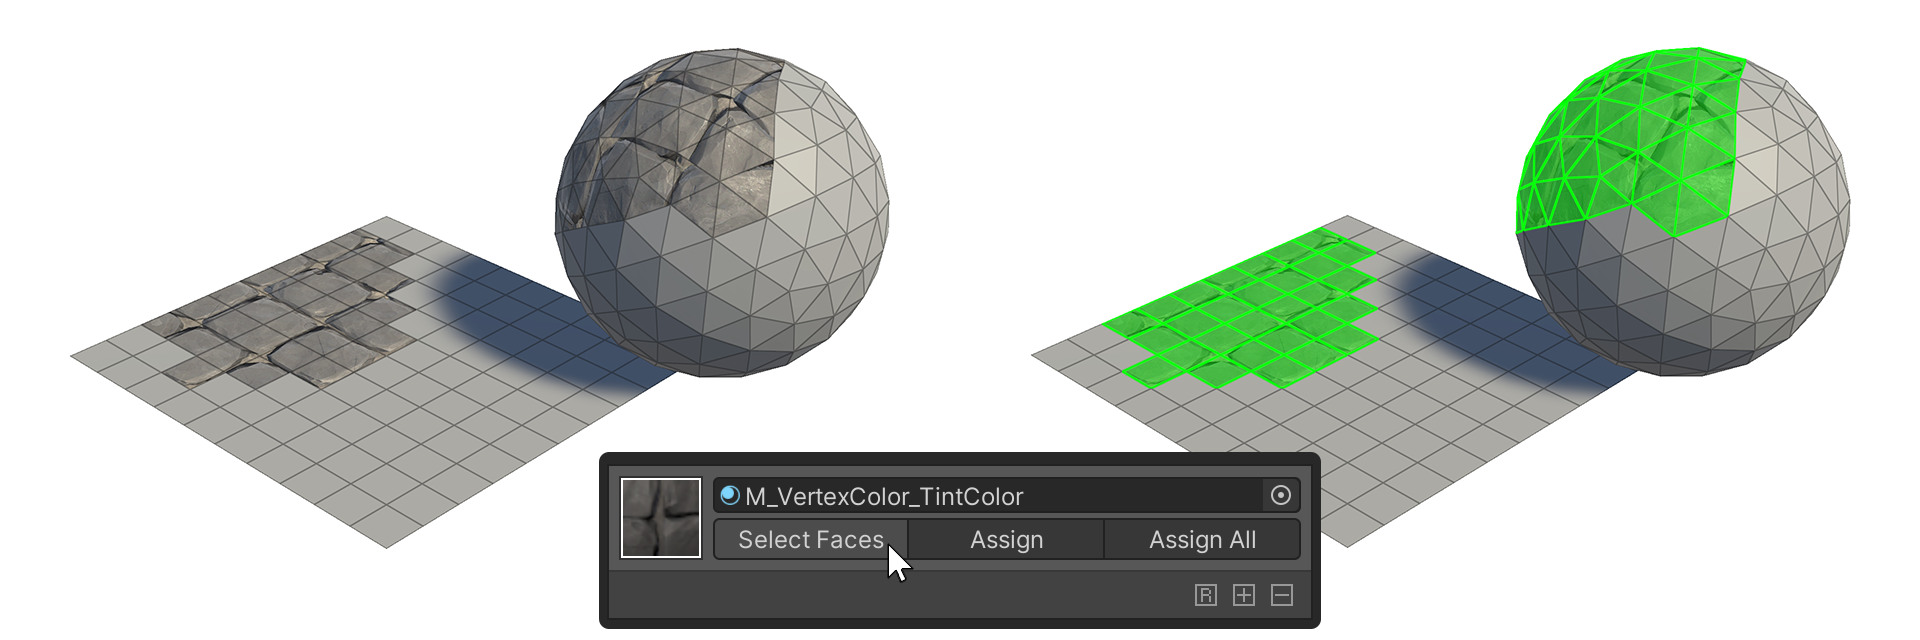Click the blue material sphere icon

(x=730, y=495)
